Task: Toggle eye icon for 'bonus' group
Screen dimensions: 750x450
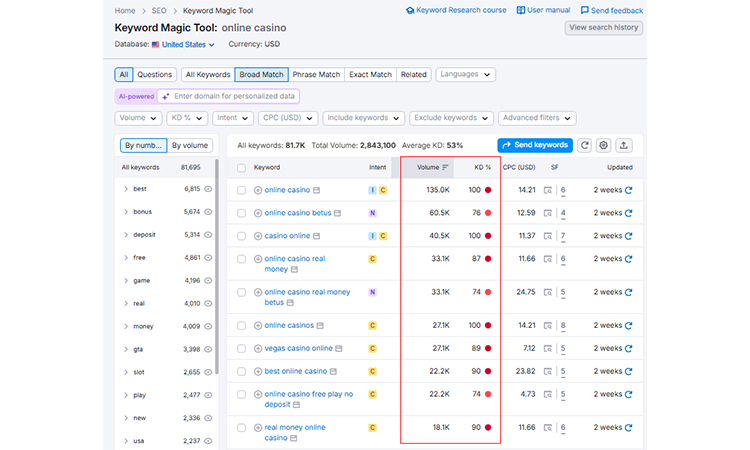Action: click(208, 212)
